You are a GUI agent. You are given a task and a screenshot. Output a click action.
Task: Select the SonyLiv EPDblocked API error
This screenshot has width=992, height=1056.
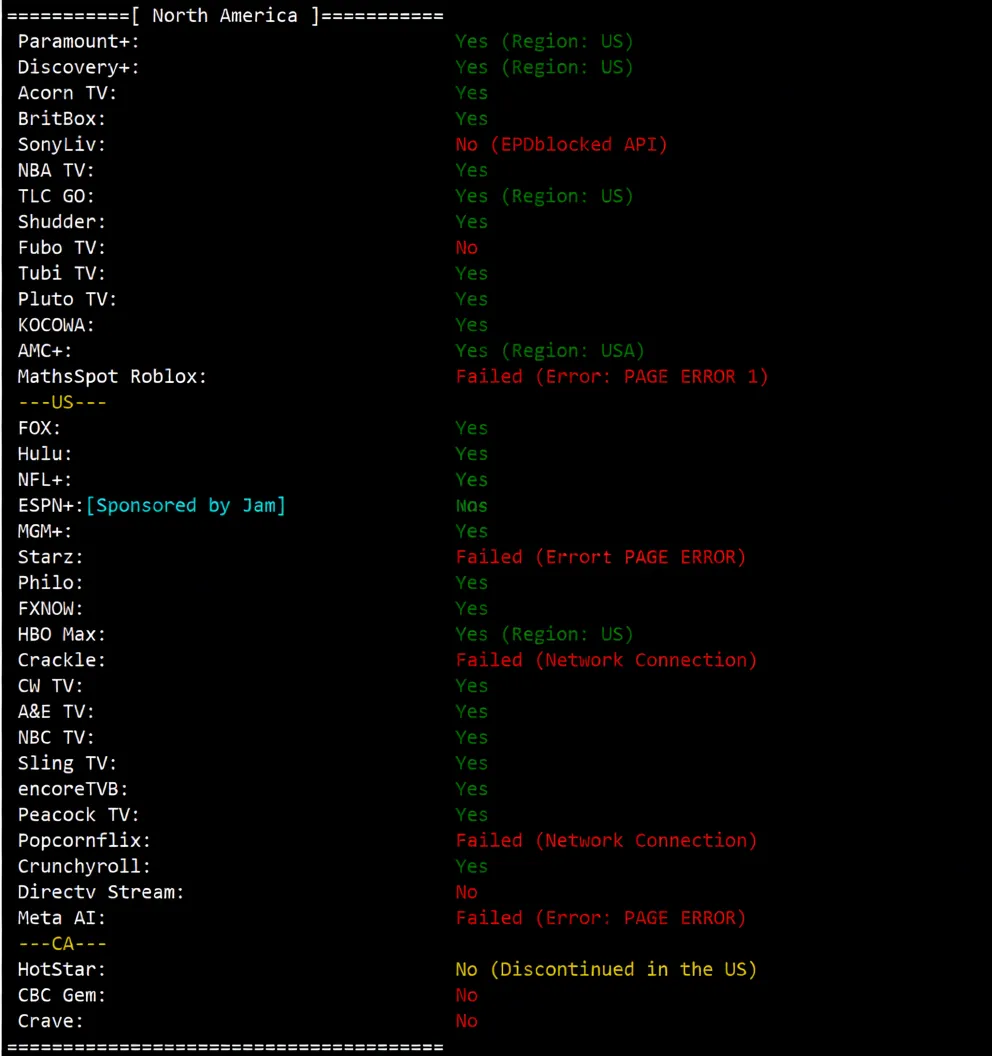(561, 144)
